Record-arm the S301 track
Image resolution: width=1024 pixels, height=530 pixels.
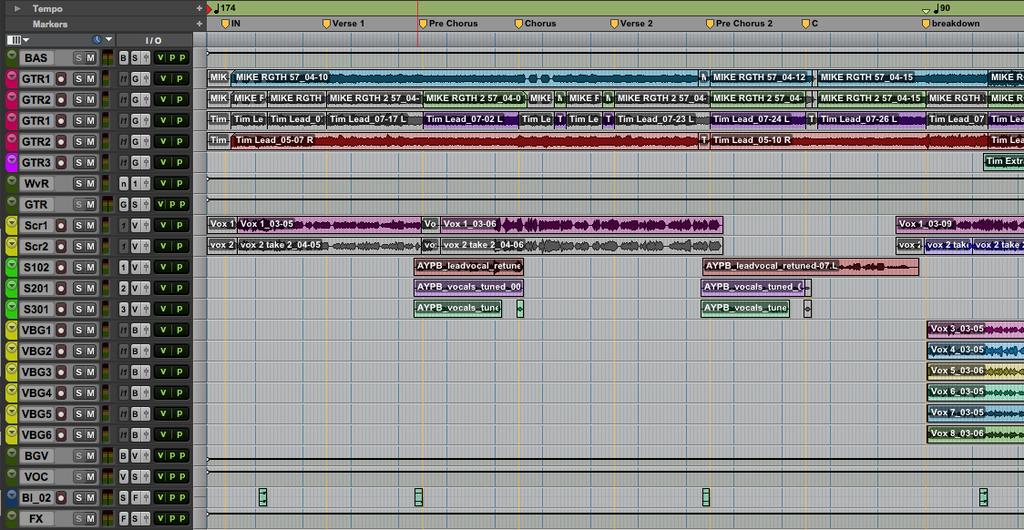pyautogui.click(x=61, y=309)
